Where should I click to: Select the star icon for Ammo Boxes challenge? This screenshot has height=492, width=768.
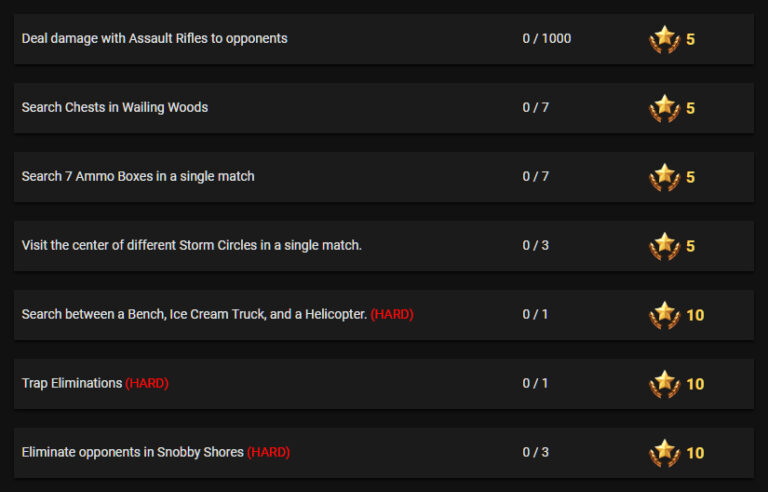(x=665, y=177)
